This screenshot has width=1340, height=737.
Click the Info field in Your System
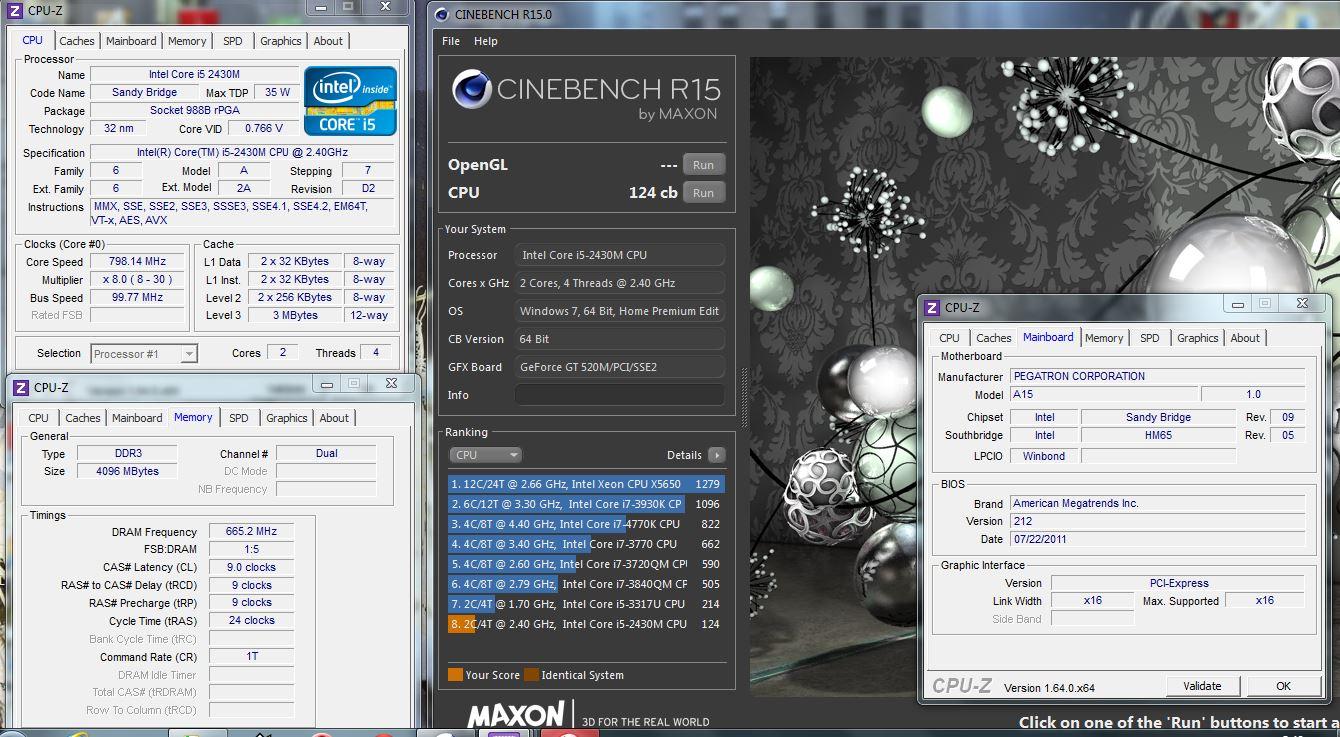(x=619, y=395)
